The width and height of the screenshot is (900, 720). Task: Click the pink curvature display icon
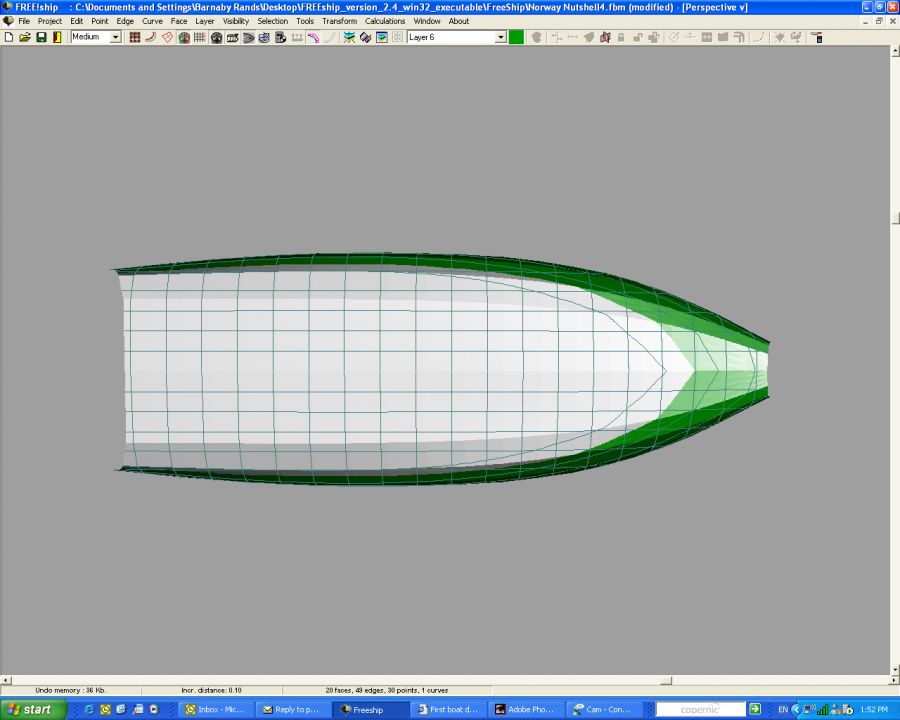(x=313, y=37)
